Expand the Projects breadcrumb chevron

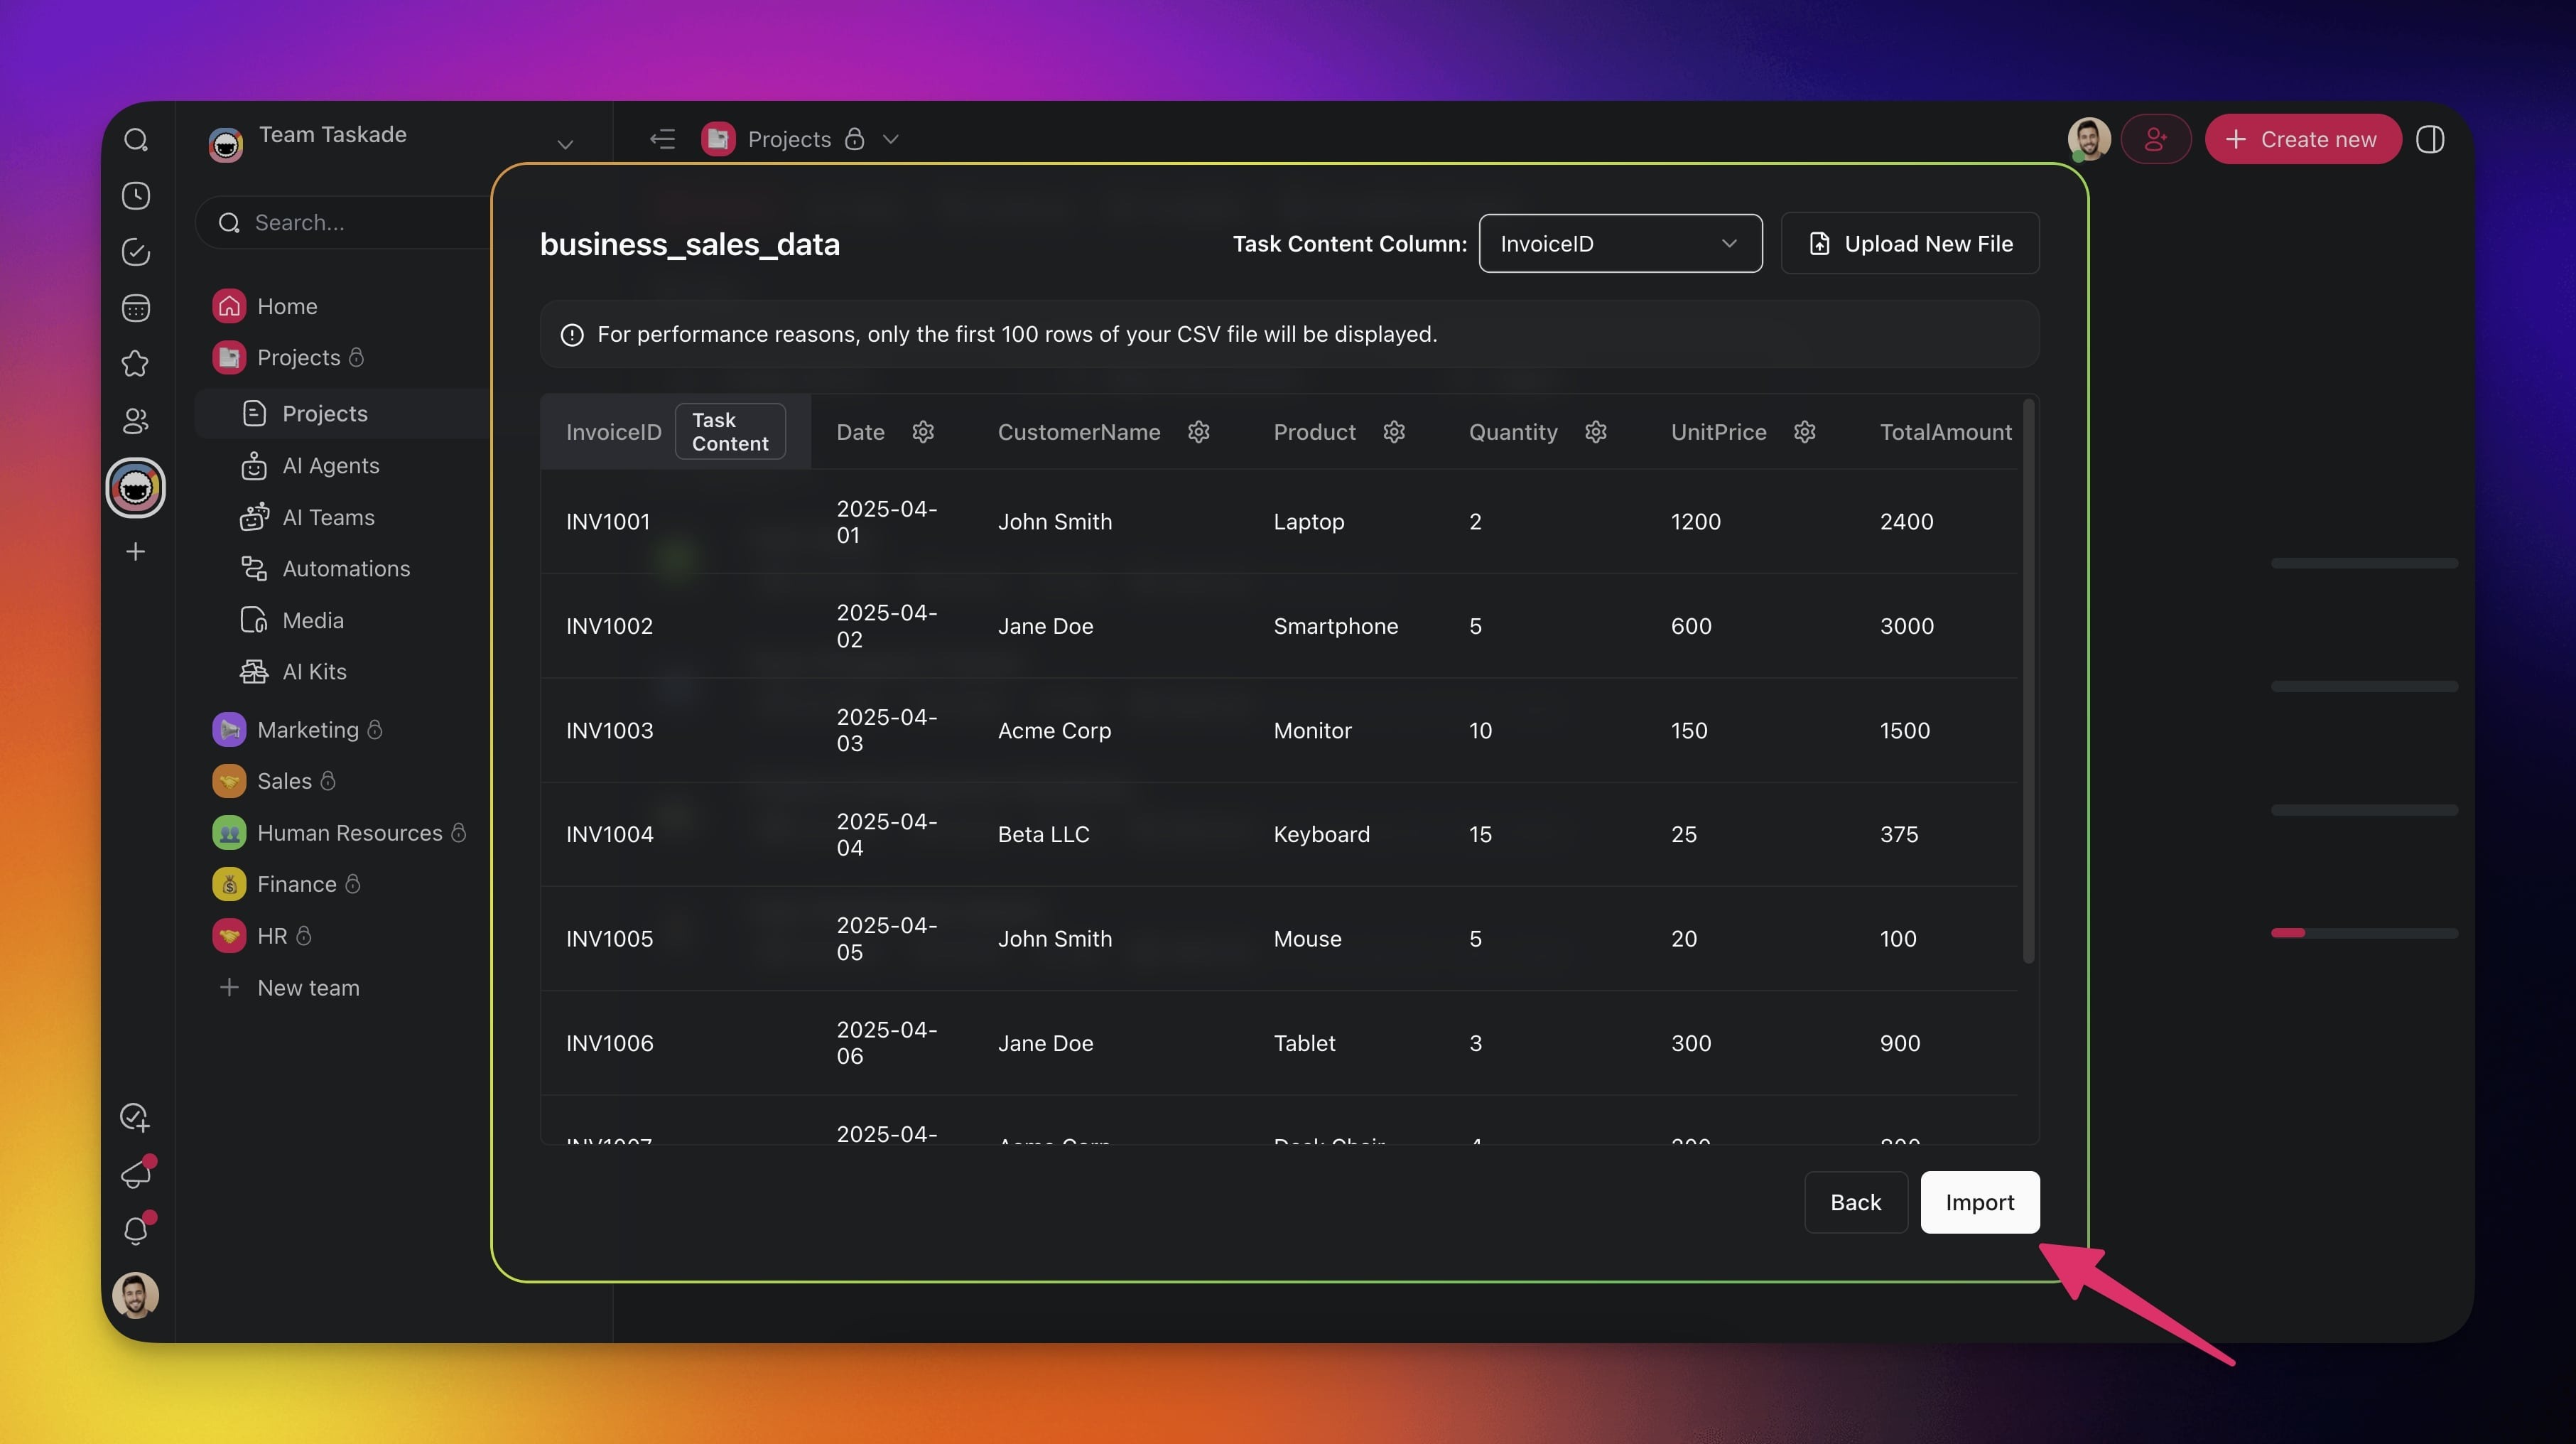coord(891,139)
